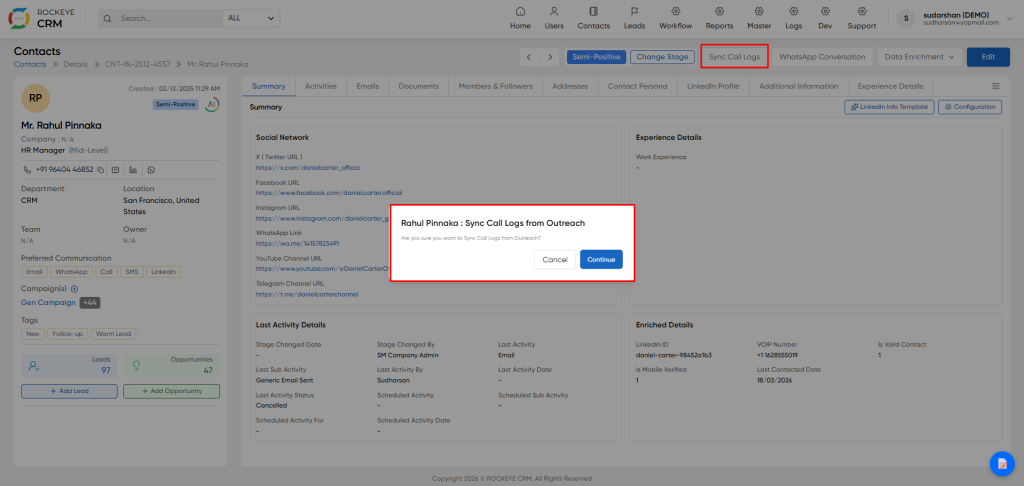
Task: Open the Contacts navigation item
Action: point(593,18)
